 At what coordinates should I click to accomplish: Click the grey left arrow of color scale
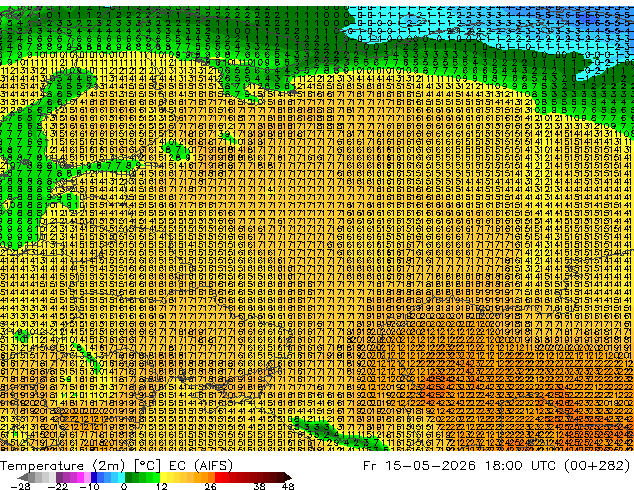(x=23, y=477)
